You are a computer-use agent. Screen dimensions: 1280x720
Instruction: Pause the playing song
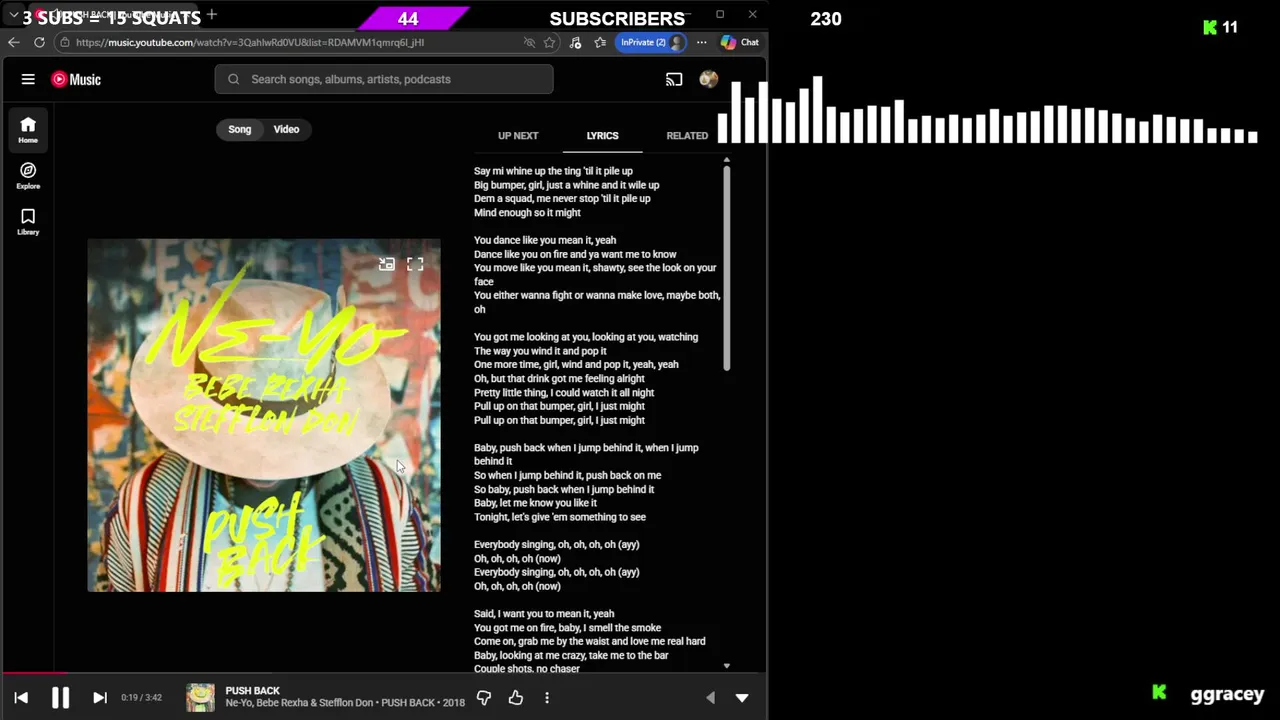pos(60,698)
